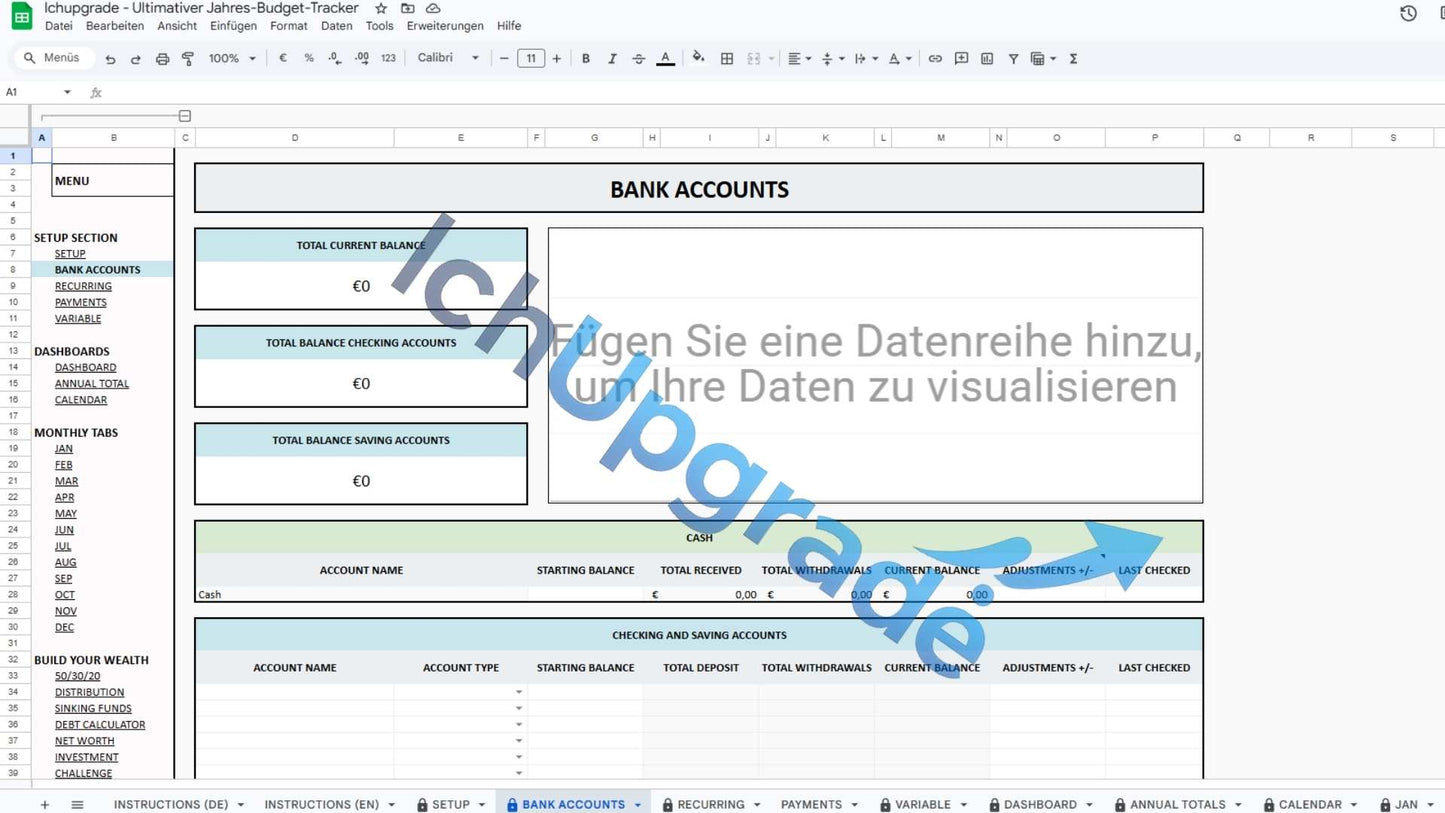Open the Daten menu
This screenshot has width=1445, height=813.
point(336,26)
